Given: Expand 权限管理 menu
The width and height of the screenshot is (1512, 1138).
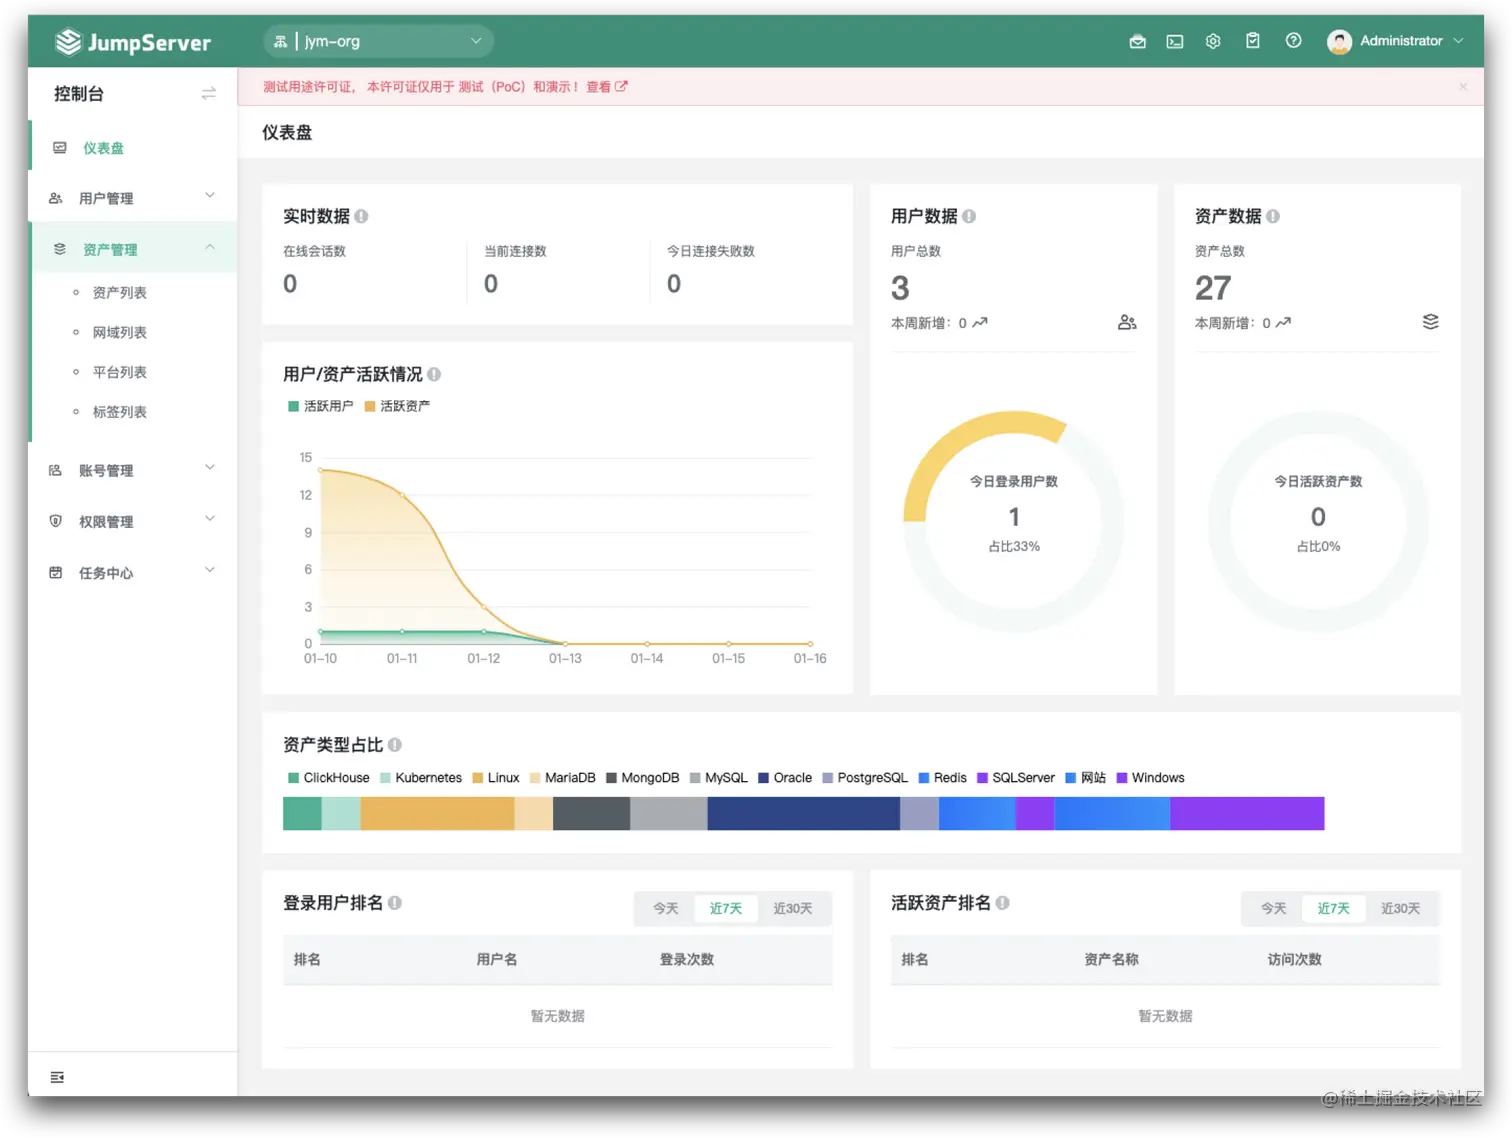Looking at the screenshot, I should 133,521.
